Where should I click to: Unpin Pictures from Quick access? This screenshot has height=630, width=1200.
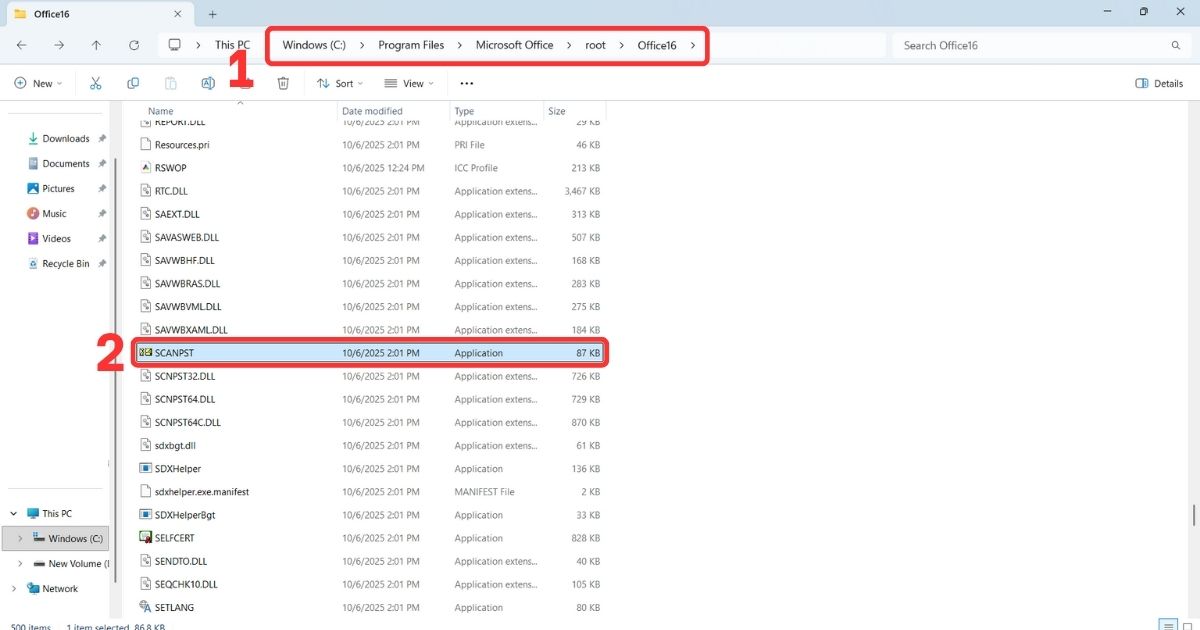coord(101,188)
